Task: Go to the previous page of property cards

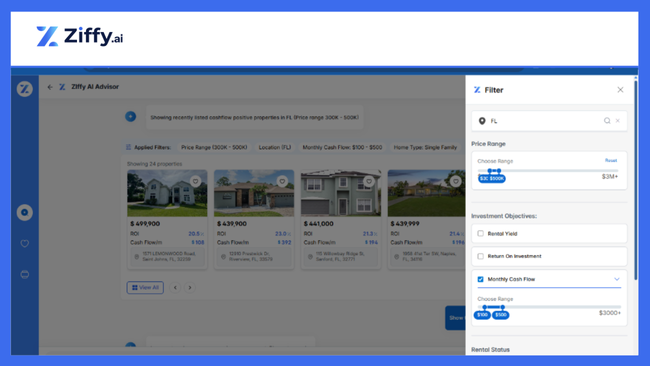Action: [x=175, y=287]
